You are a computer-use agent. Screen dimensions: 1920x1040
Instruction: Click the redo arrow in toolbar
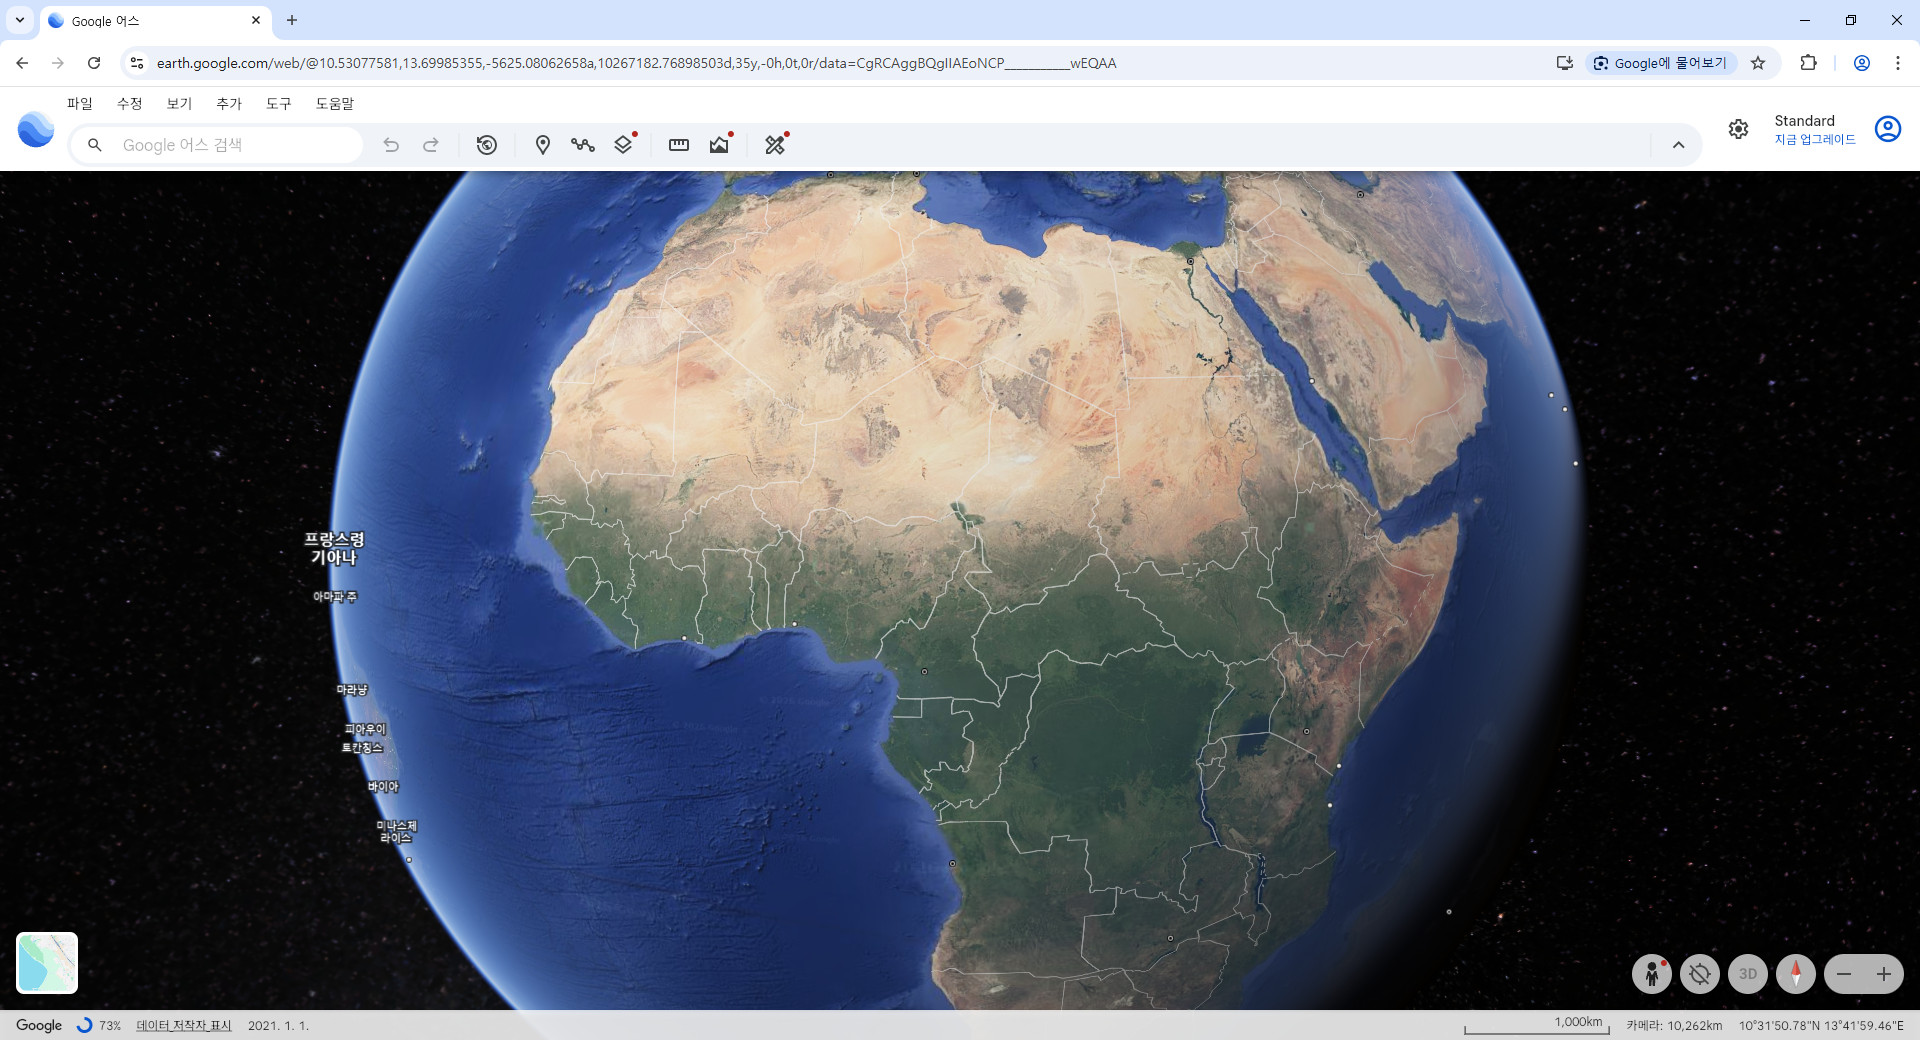(431, 145)
